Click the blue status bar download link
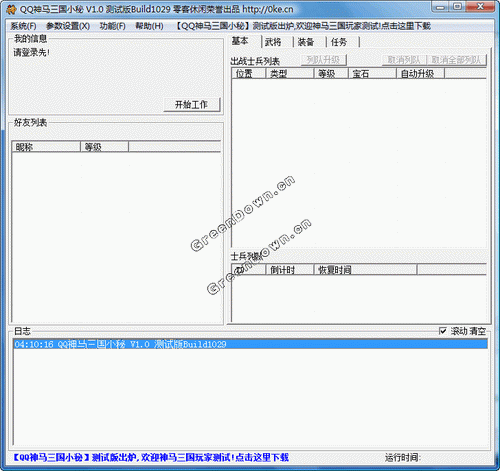Screen dimensions: 500x471 [151, 457]
